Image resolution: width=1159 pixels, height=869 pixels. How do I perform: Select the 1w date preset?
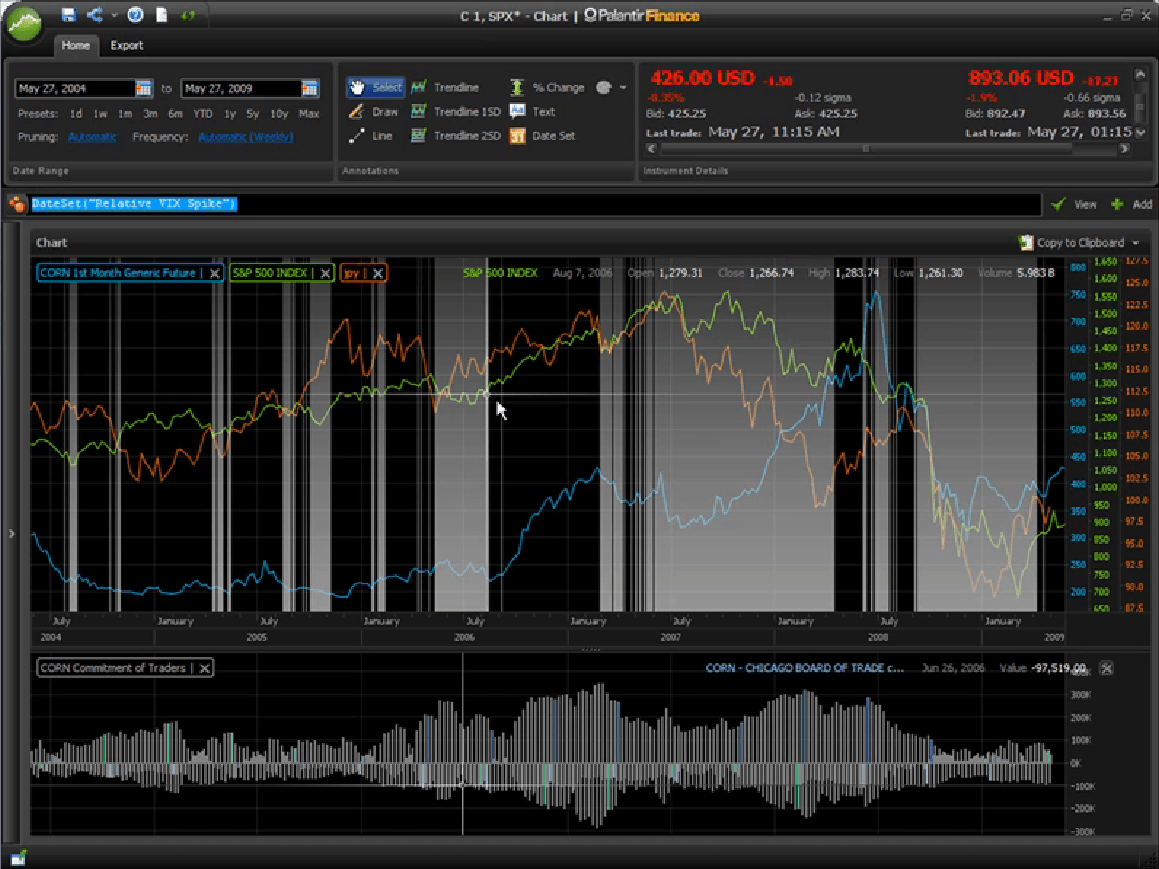(101, 114)
